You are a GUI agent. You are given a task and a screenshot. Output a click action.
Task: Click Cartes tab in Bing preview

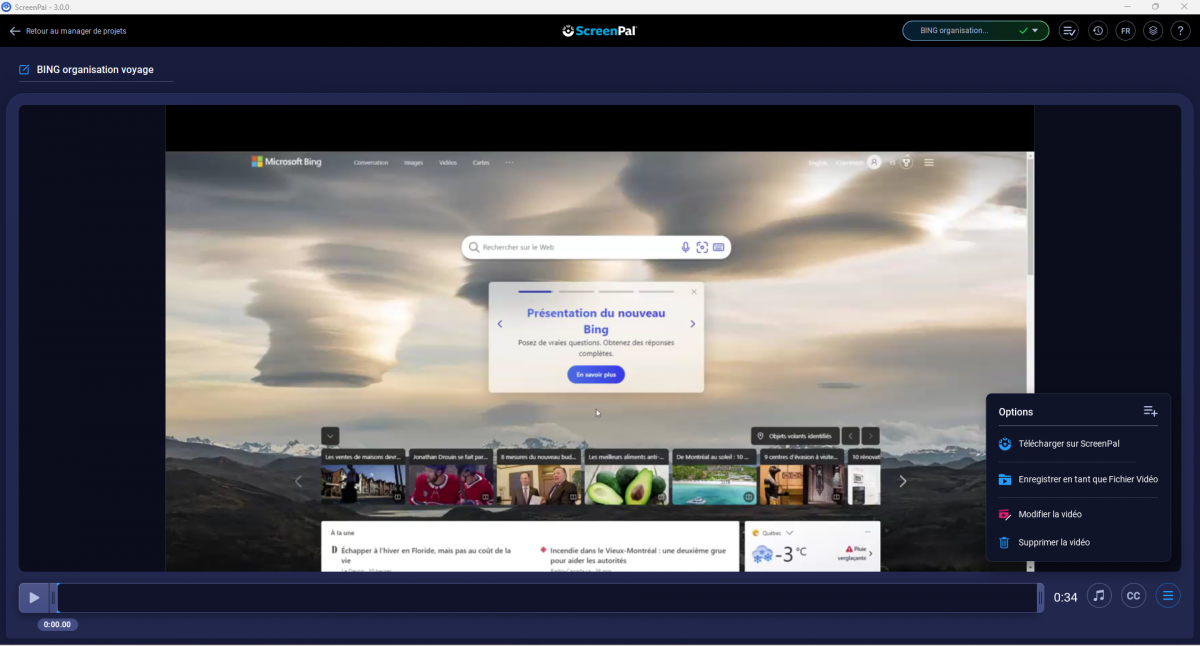[x=481, y=162]
